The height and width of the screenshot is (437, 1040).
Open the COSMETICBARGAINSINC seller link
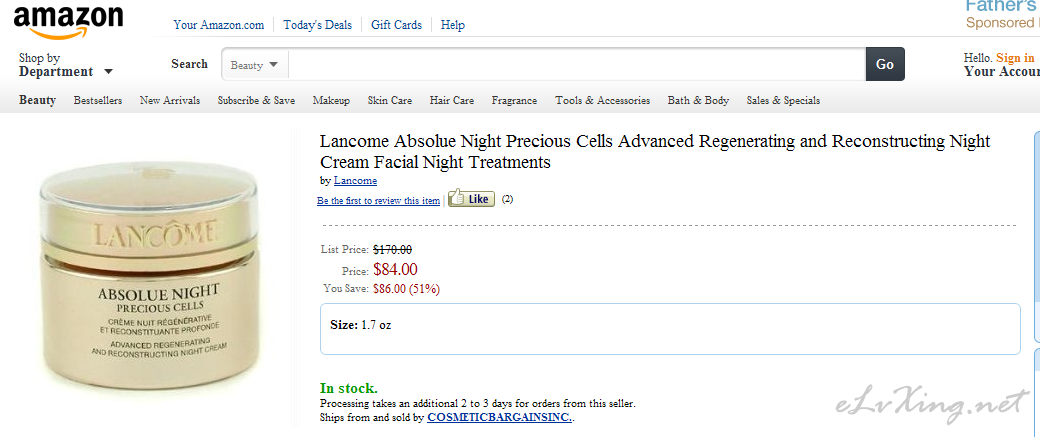500,418
